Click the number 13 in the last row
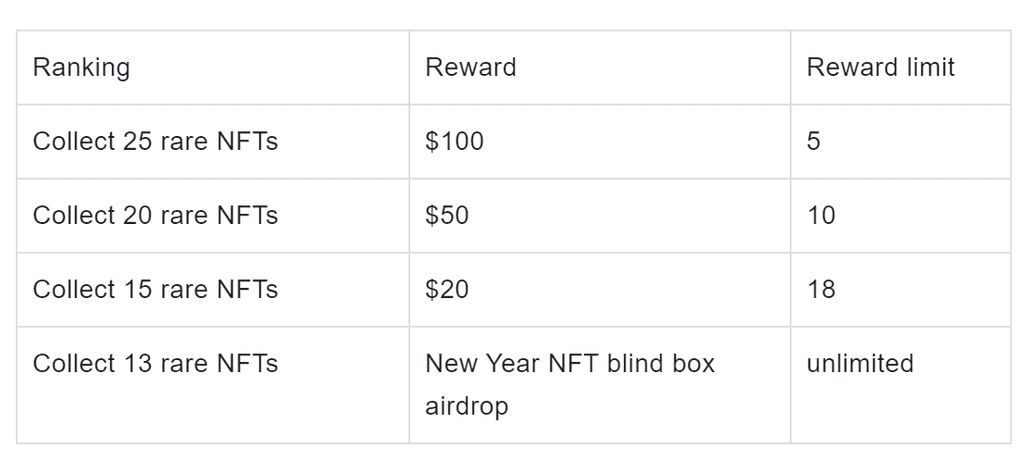1024x460 pixels. [137, 364]
